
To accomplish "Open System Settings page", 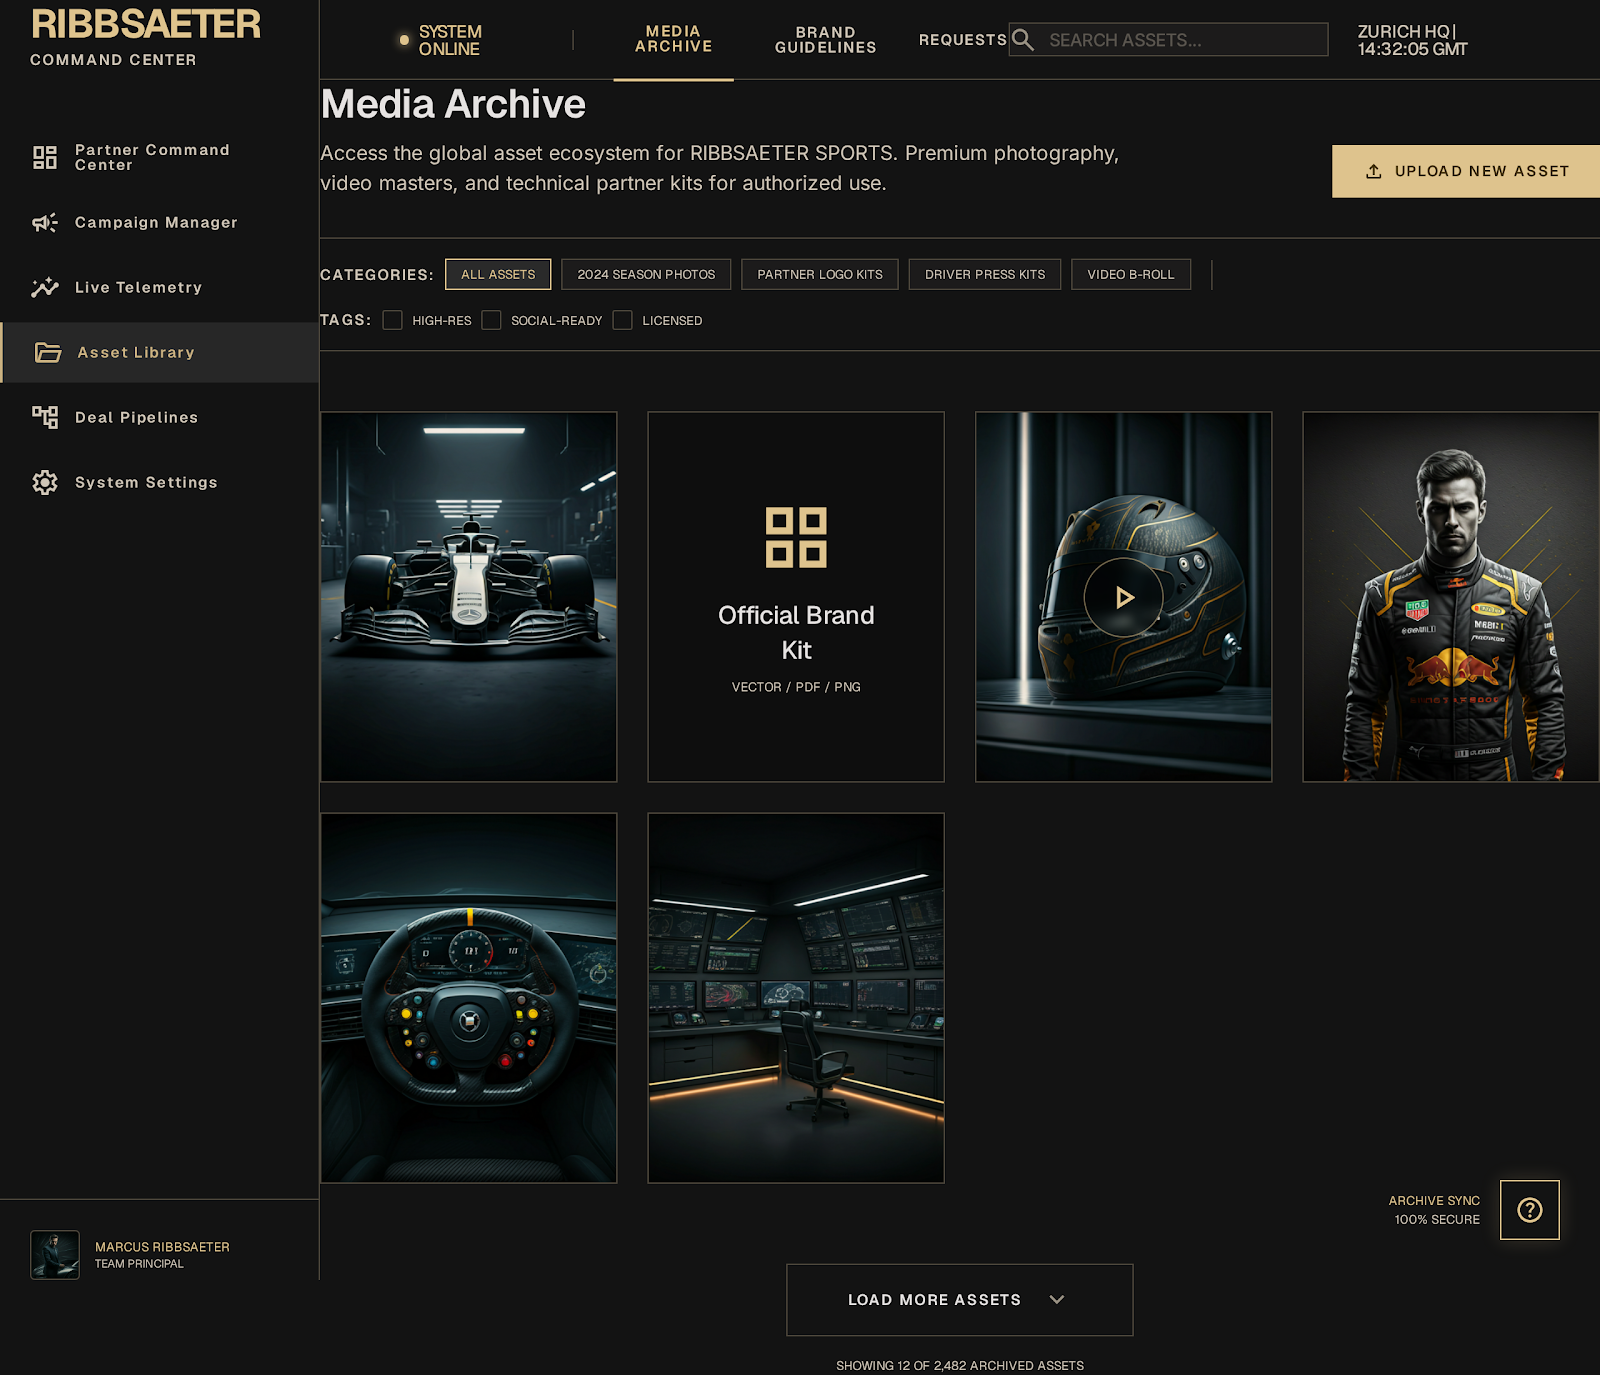I will pos(160,482).
